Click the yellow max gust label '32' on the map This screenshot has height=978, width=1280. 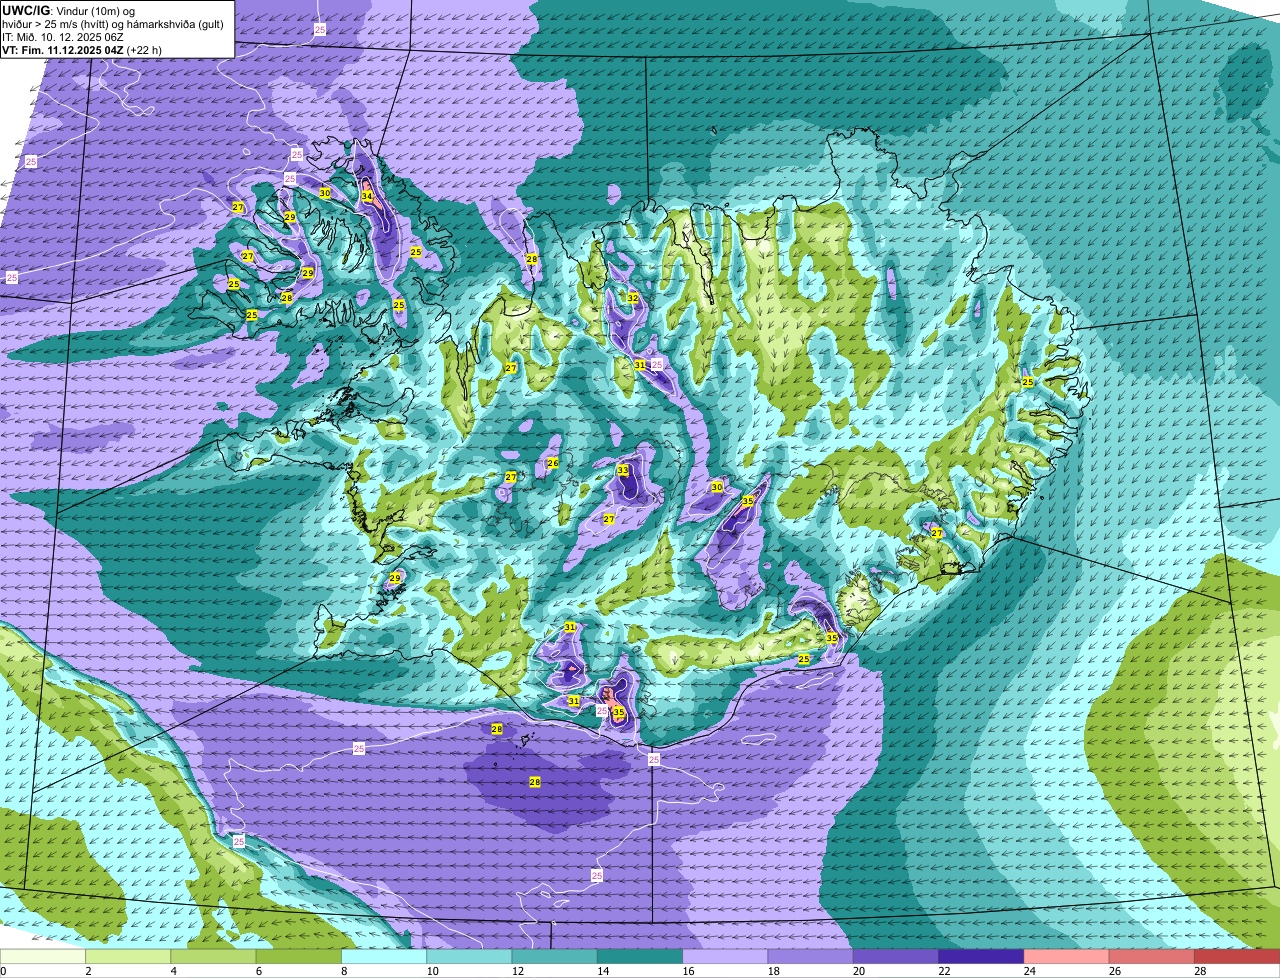pos(633,298)
